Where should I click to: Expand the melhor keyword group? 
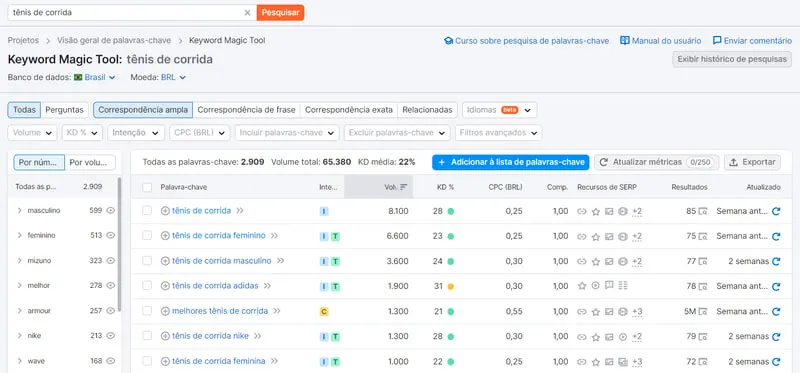point(19,285)
